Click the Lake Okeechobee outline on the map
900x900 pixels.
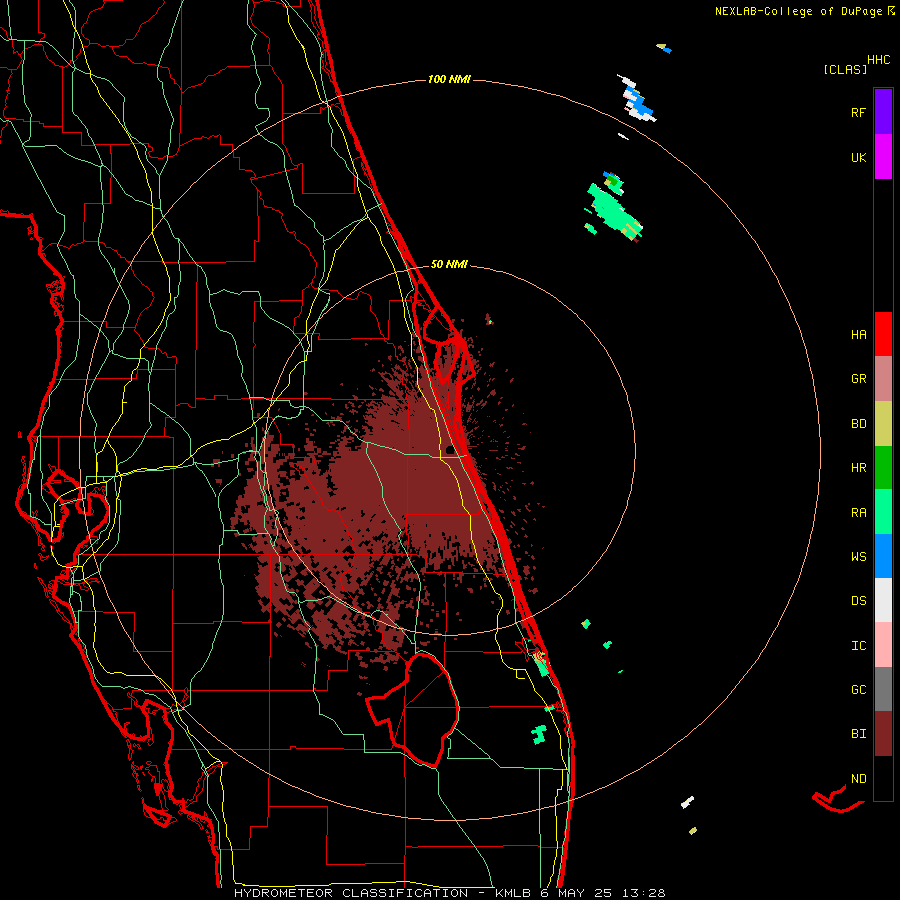point(413,709)
